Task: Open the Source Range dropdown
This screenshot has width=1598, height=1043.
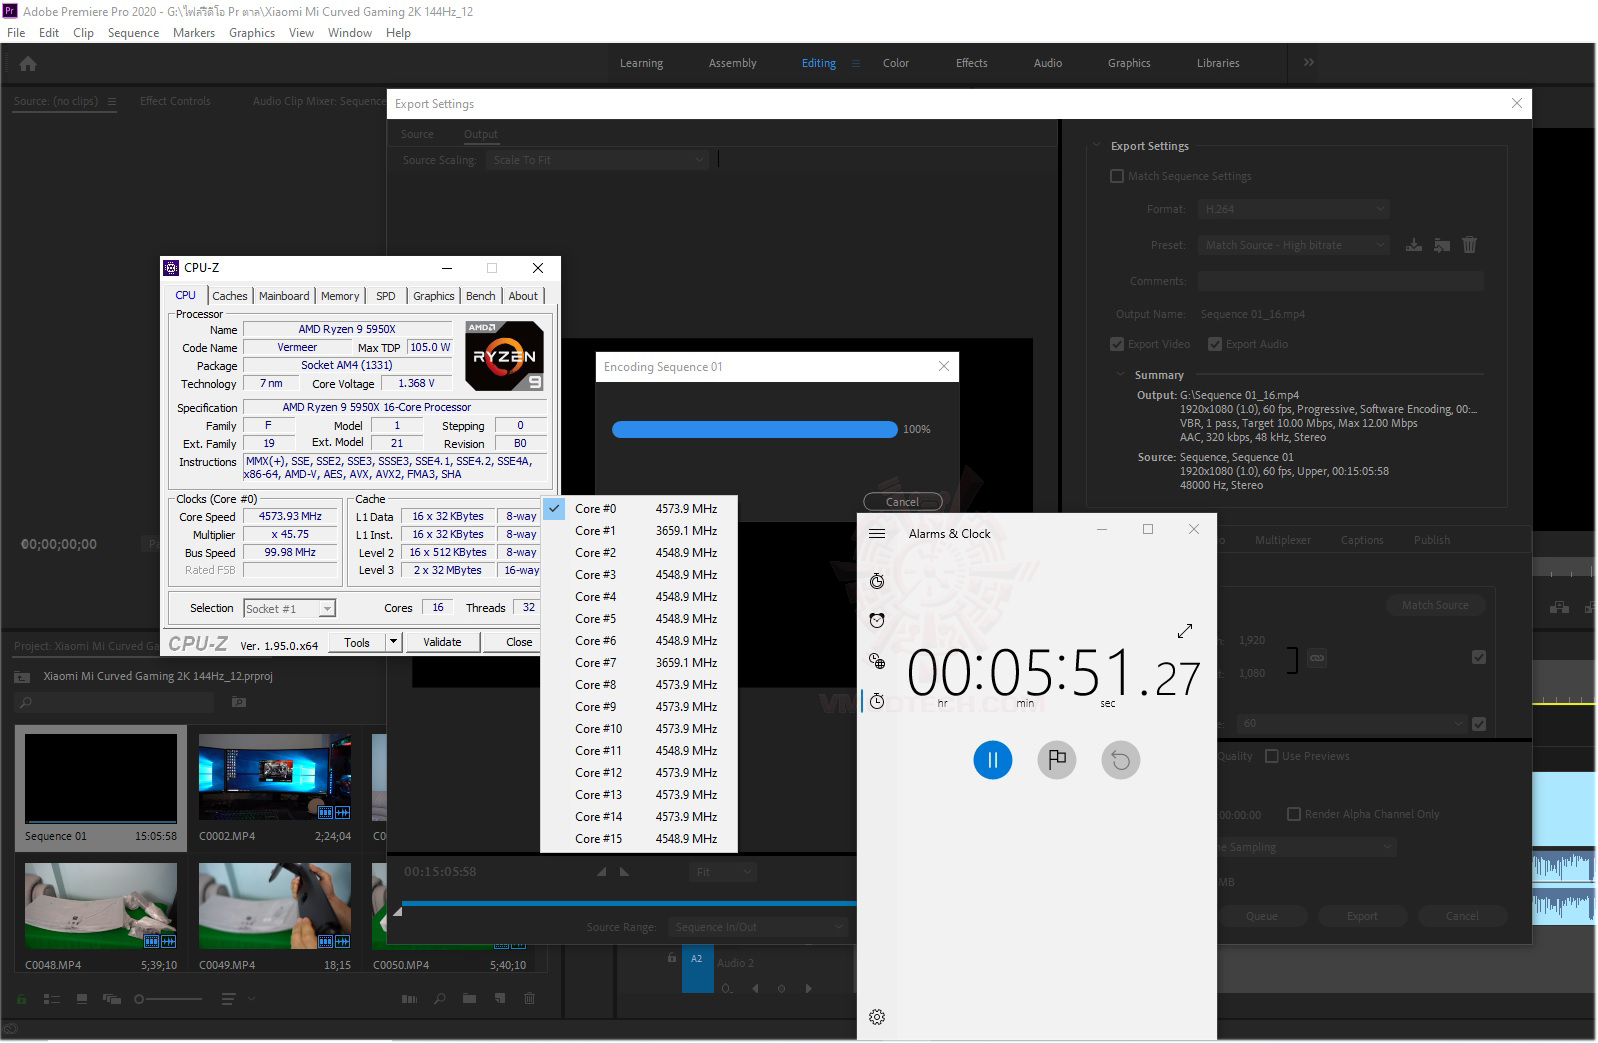Action: [x=759, y=927]
